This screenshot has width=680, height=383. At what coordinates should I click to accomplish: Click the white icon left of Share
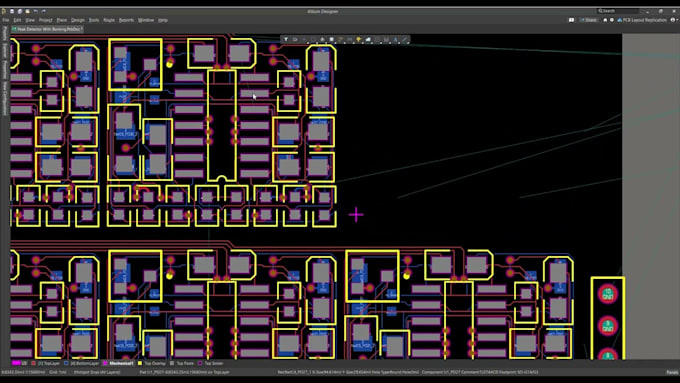pyautogui.click(x=572, y=20)
